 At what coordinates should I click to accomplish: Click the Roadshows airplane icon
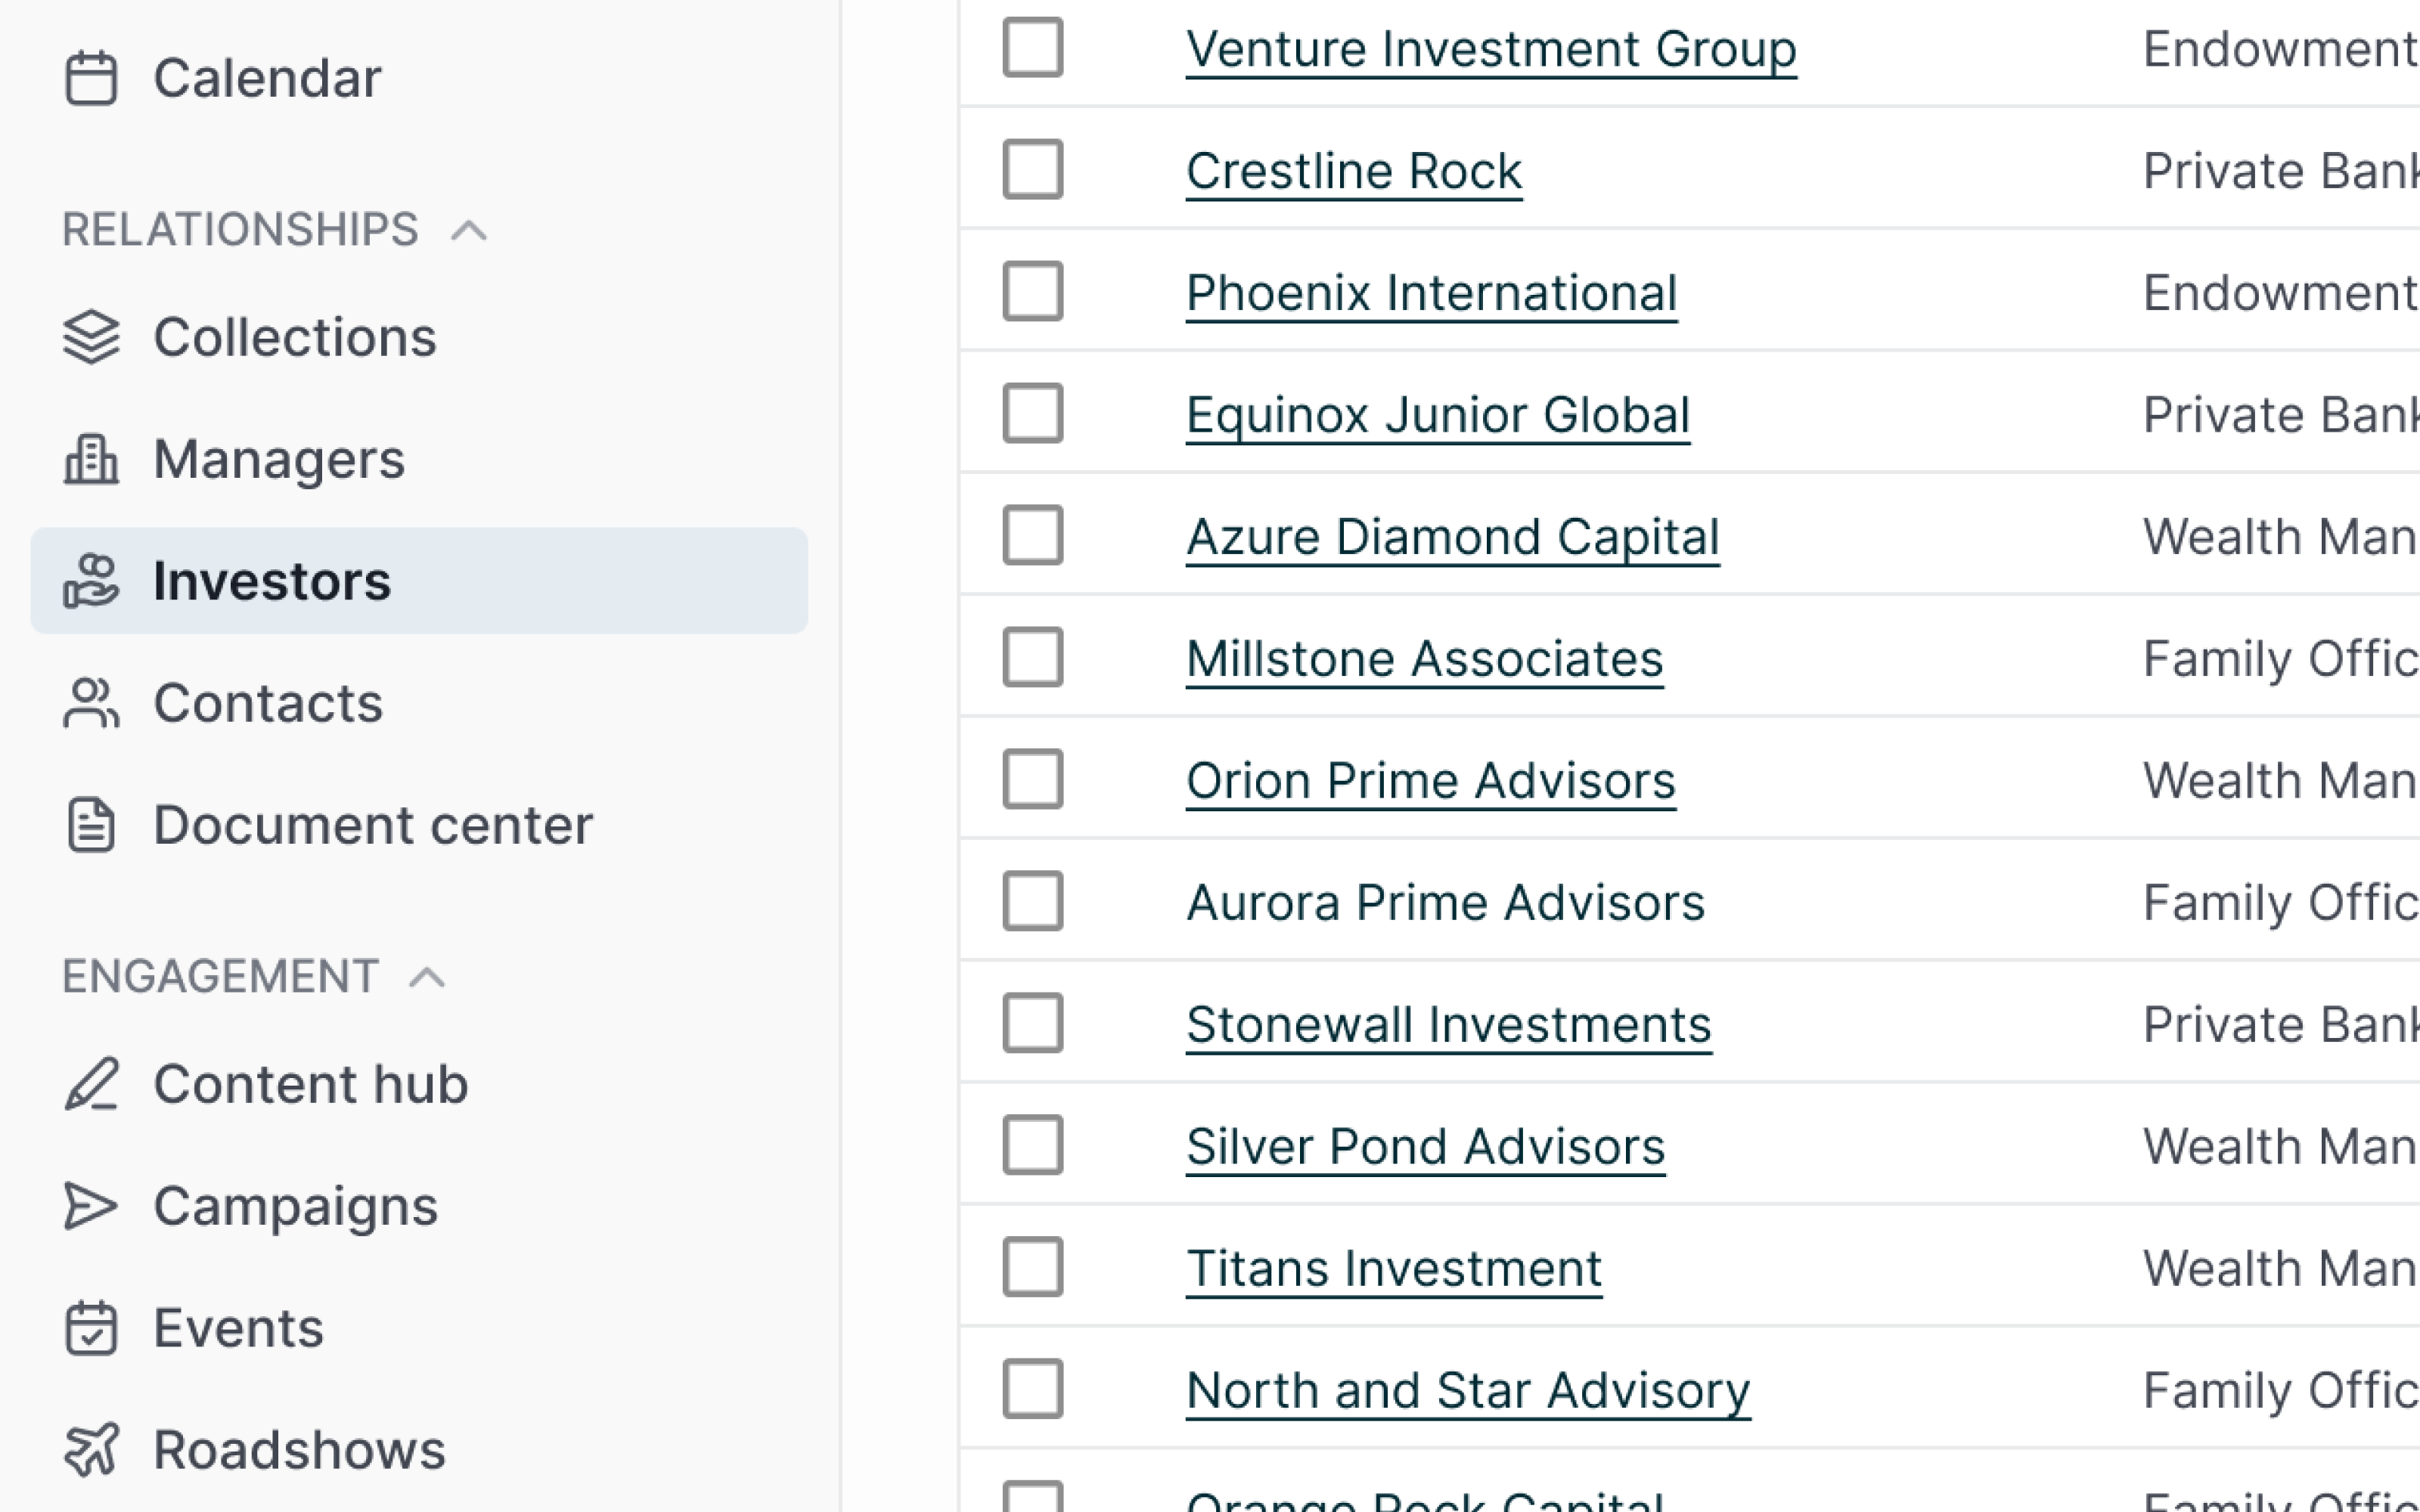(x=91, y=1450)
